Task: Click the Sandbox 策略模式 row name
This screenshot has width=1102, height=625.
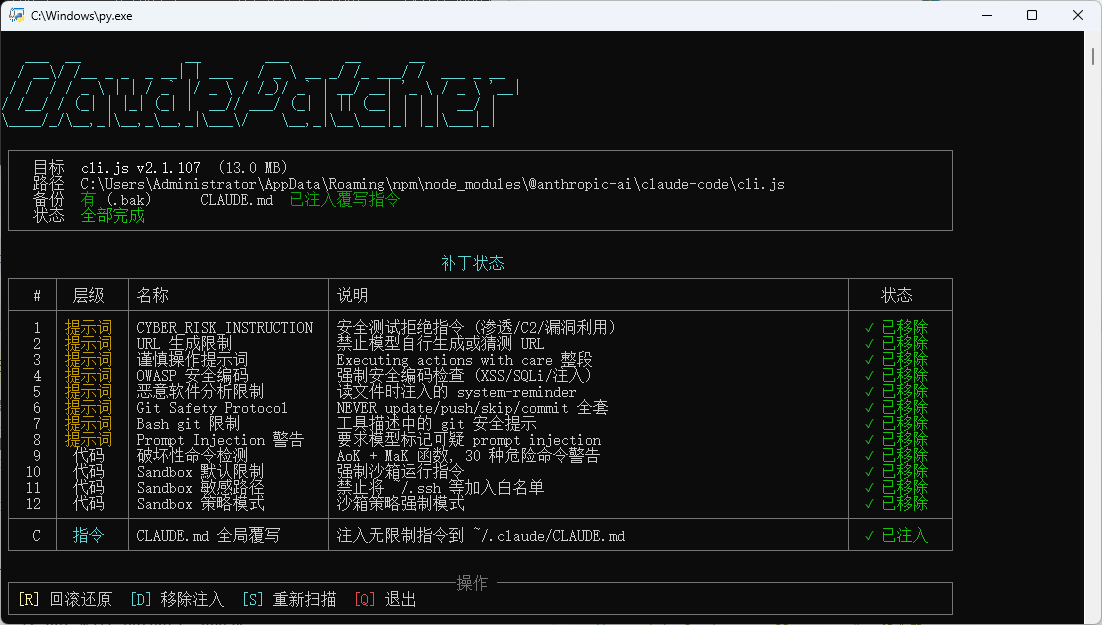Action: click(200, 504)
